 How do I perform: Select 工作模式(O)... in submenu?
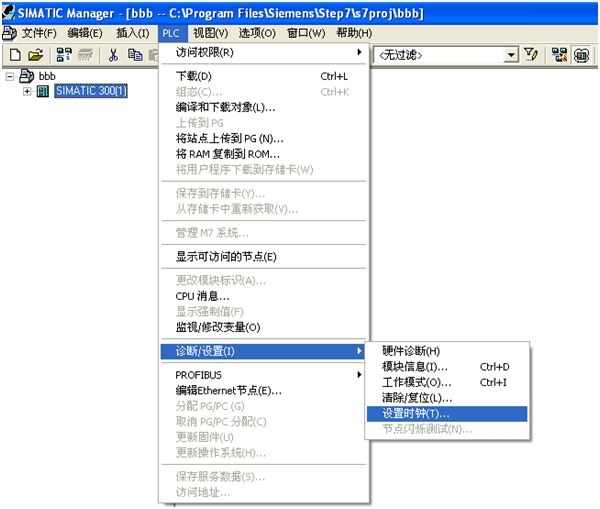pos(447,382)
